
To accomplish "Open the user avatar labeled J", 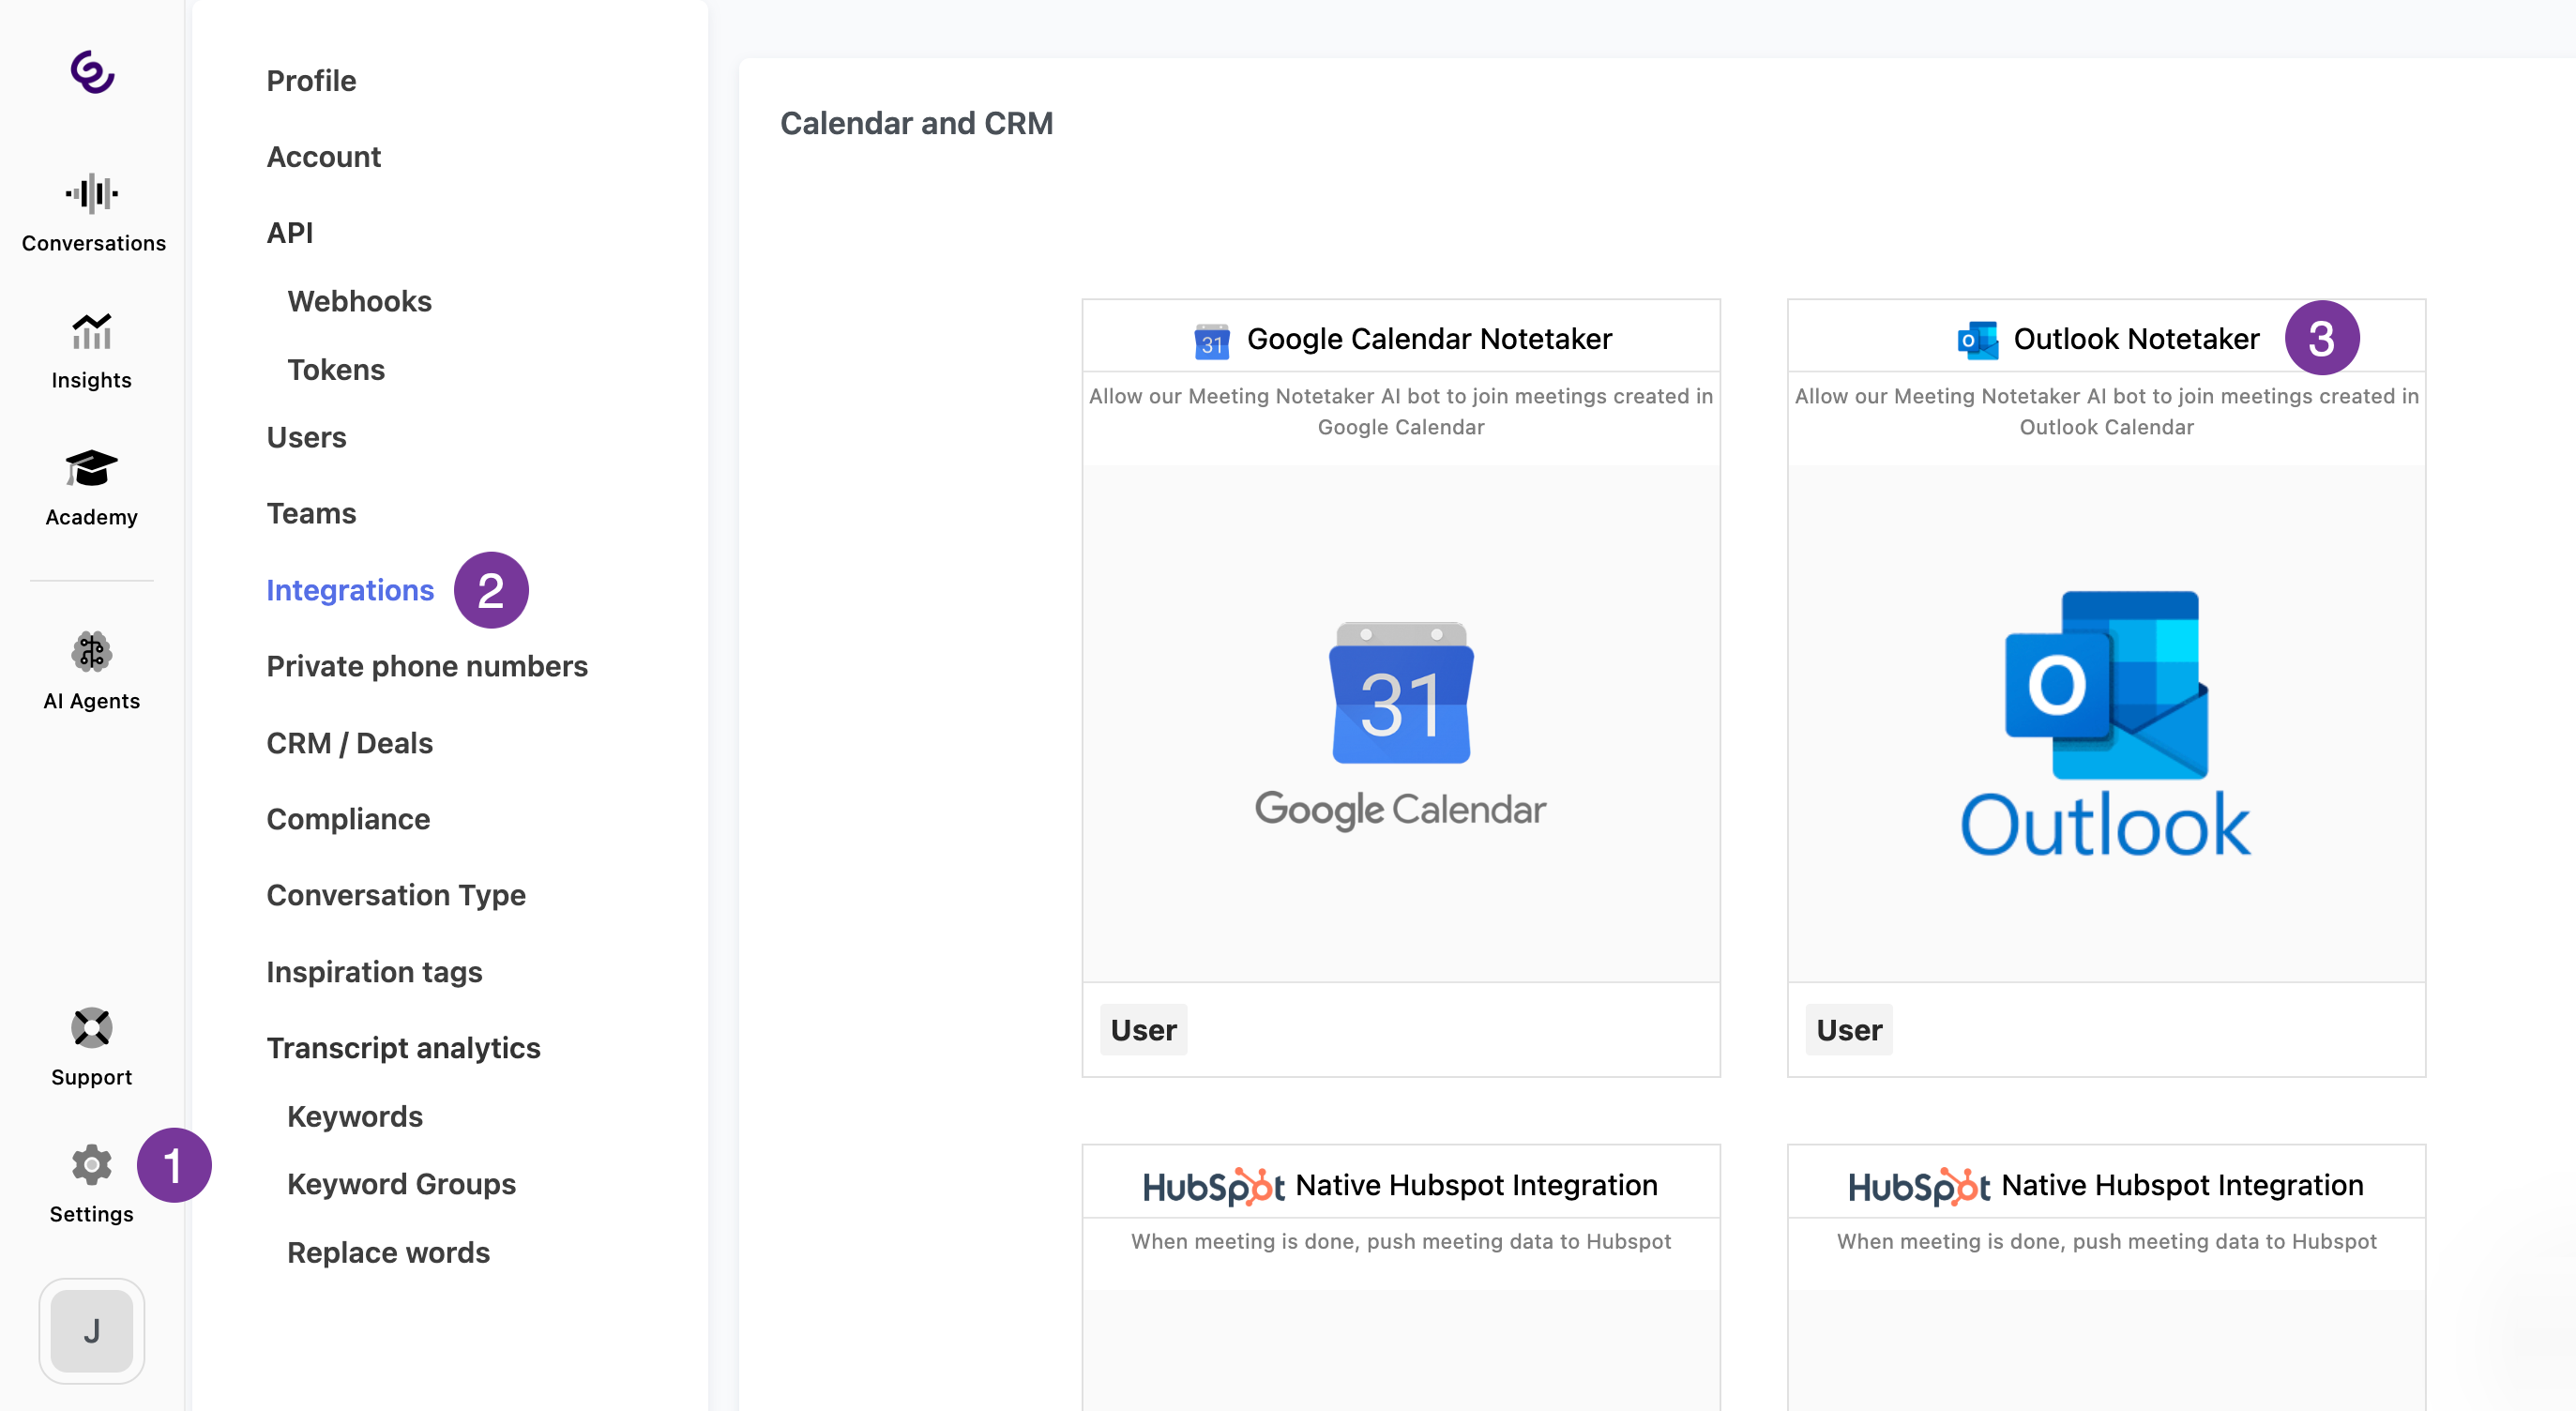I will 92,1330.
